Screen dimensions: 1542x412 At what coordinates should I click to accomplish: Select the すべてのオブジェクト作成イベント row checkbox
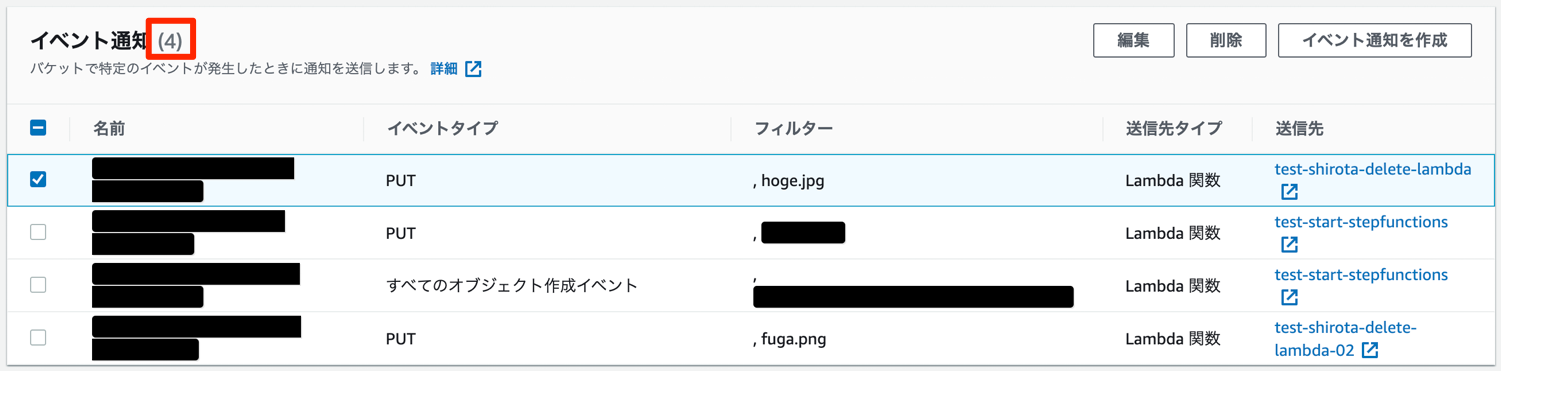click(x=38, y=285)
